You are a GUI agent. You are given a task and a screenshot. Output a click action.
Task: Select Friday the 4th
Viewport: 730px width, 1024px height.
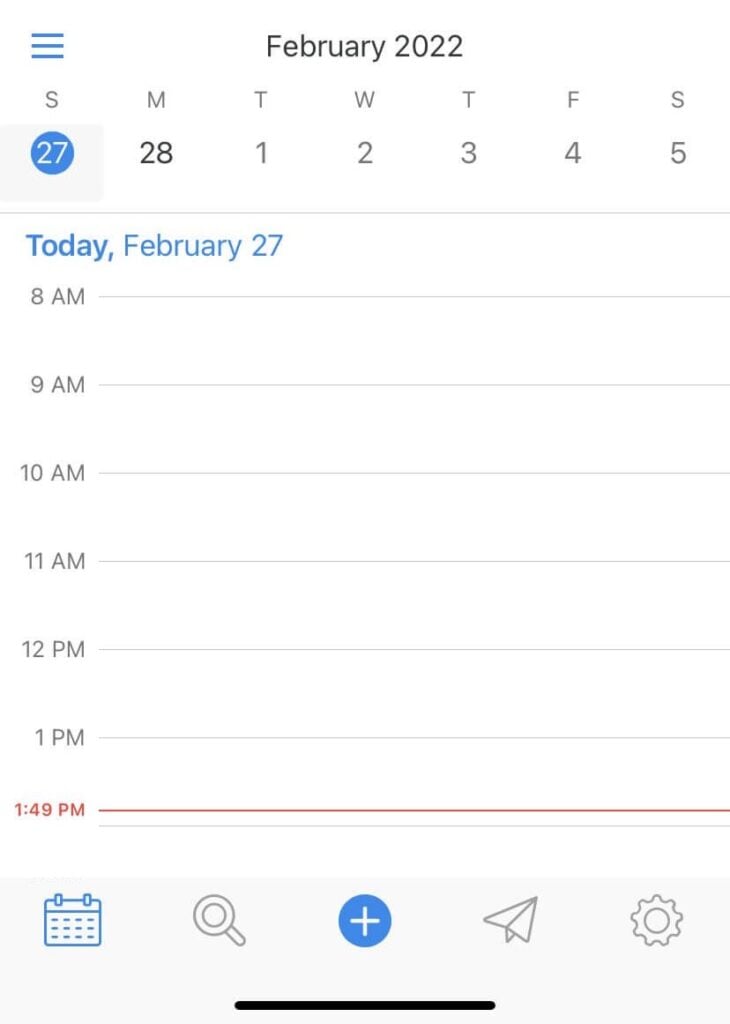[x=573, y=153]
